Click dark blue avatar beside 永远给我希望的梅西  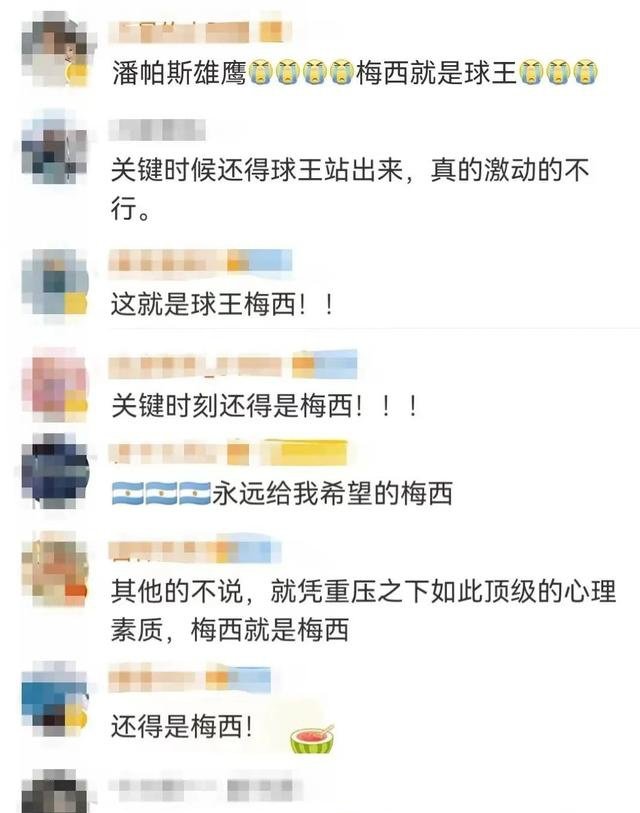[x=55, y=471]
